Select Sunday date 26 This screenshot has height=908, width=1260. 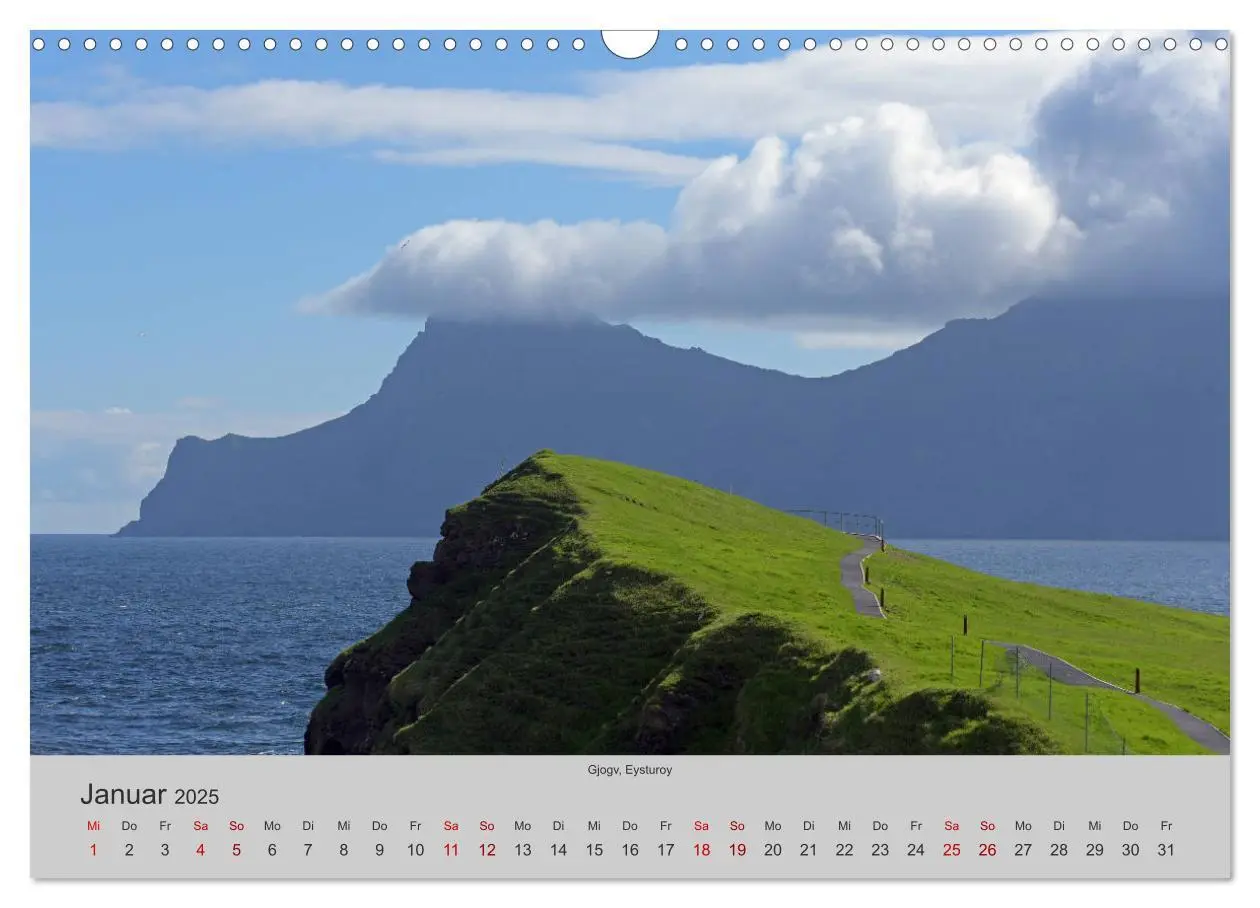click(x=987, y=850)
